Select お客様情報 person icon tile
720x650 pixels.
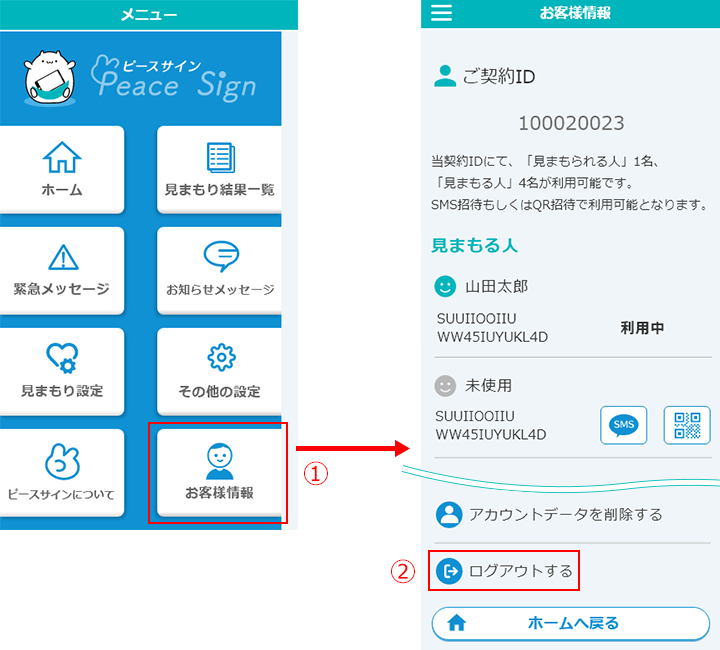click(x=219, y=472)
